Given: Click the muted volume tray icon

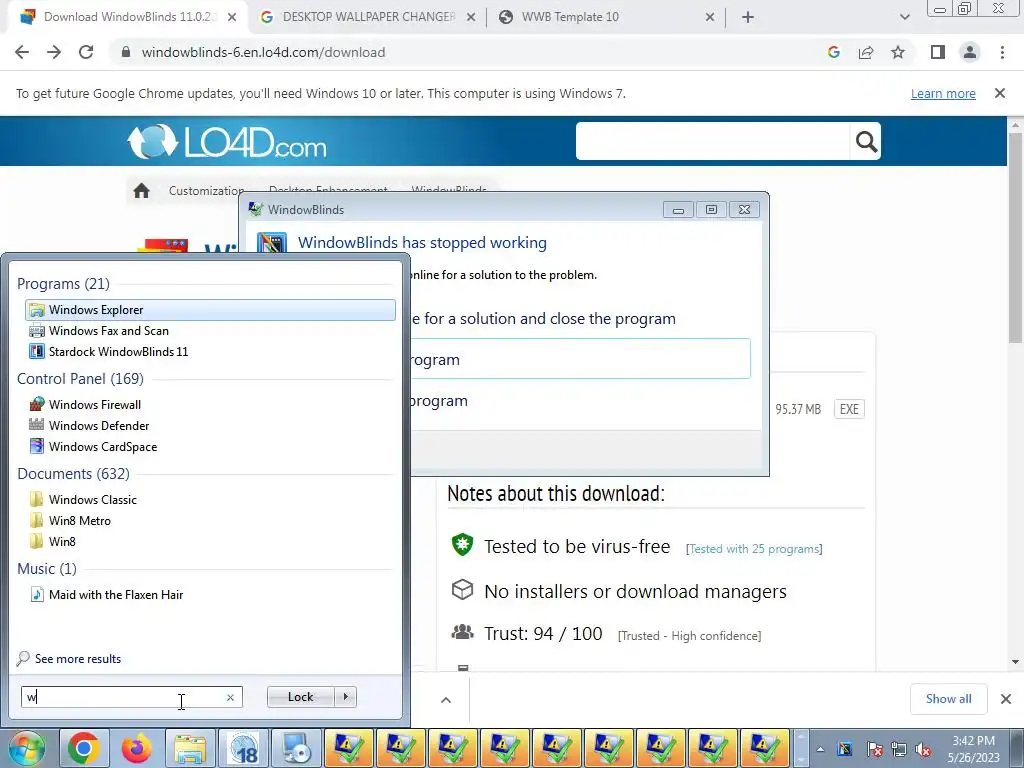Looking at the screenshot, I should 923,750.
